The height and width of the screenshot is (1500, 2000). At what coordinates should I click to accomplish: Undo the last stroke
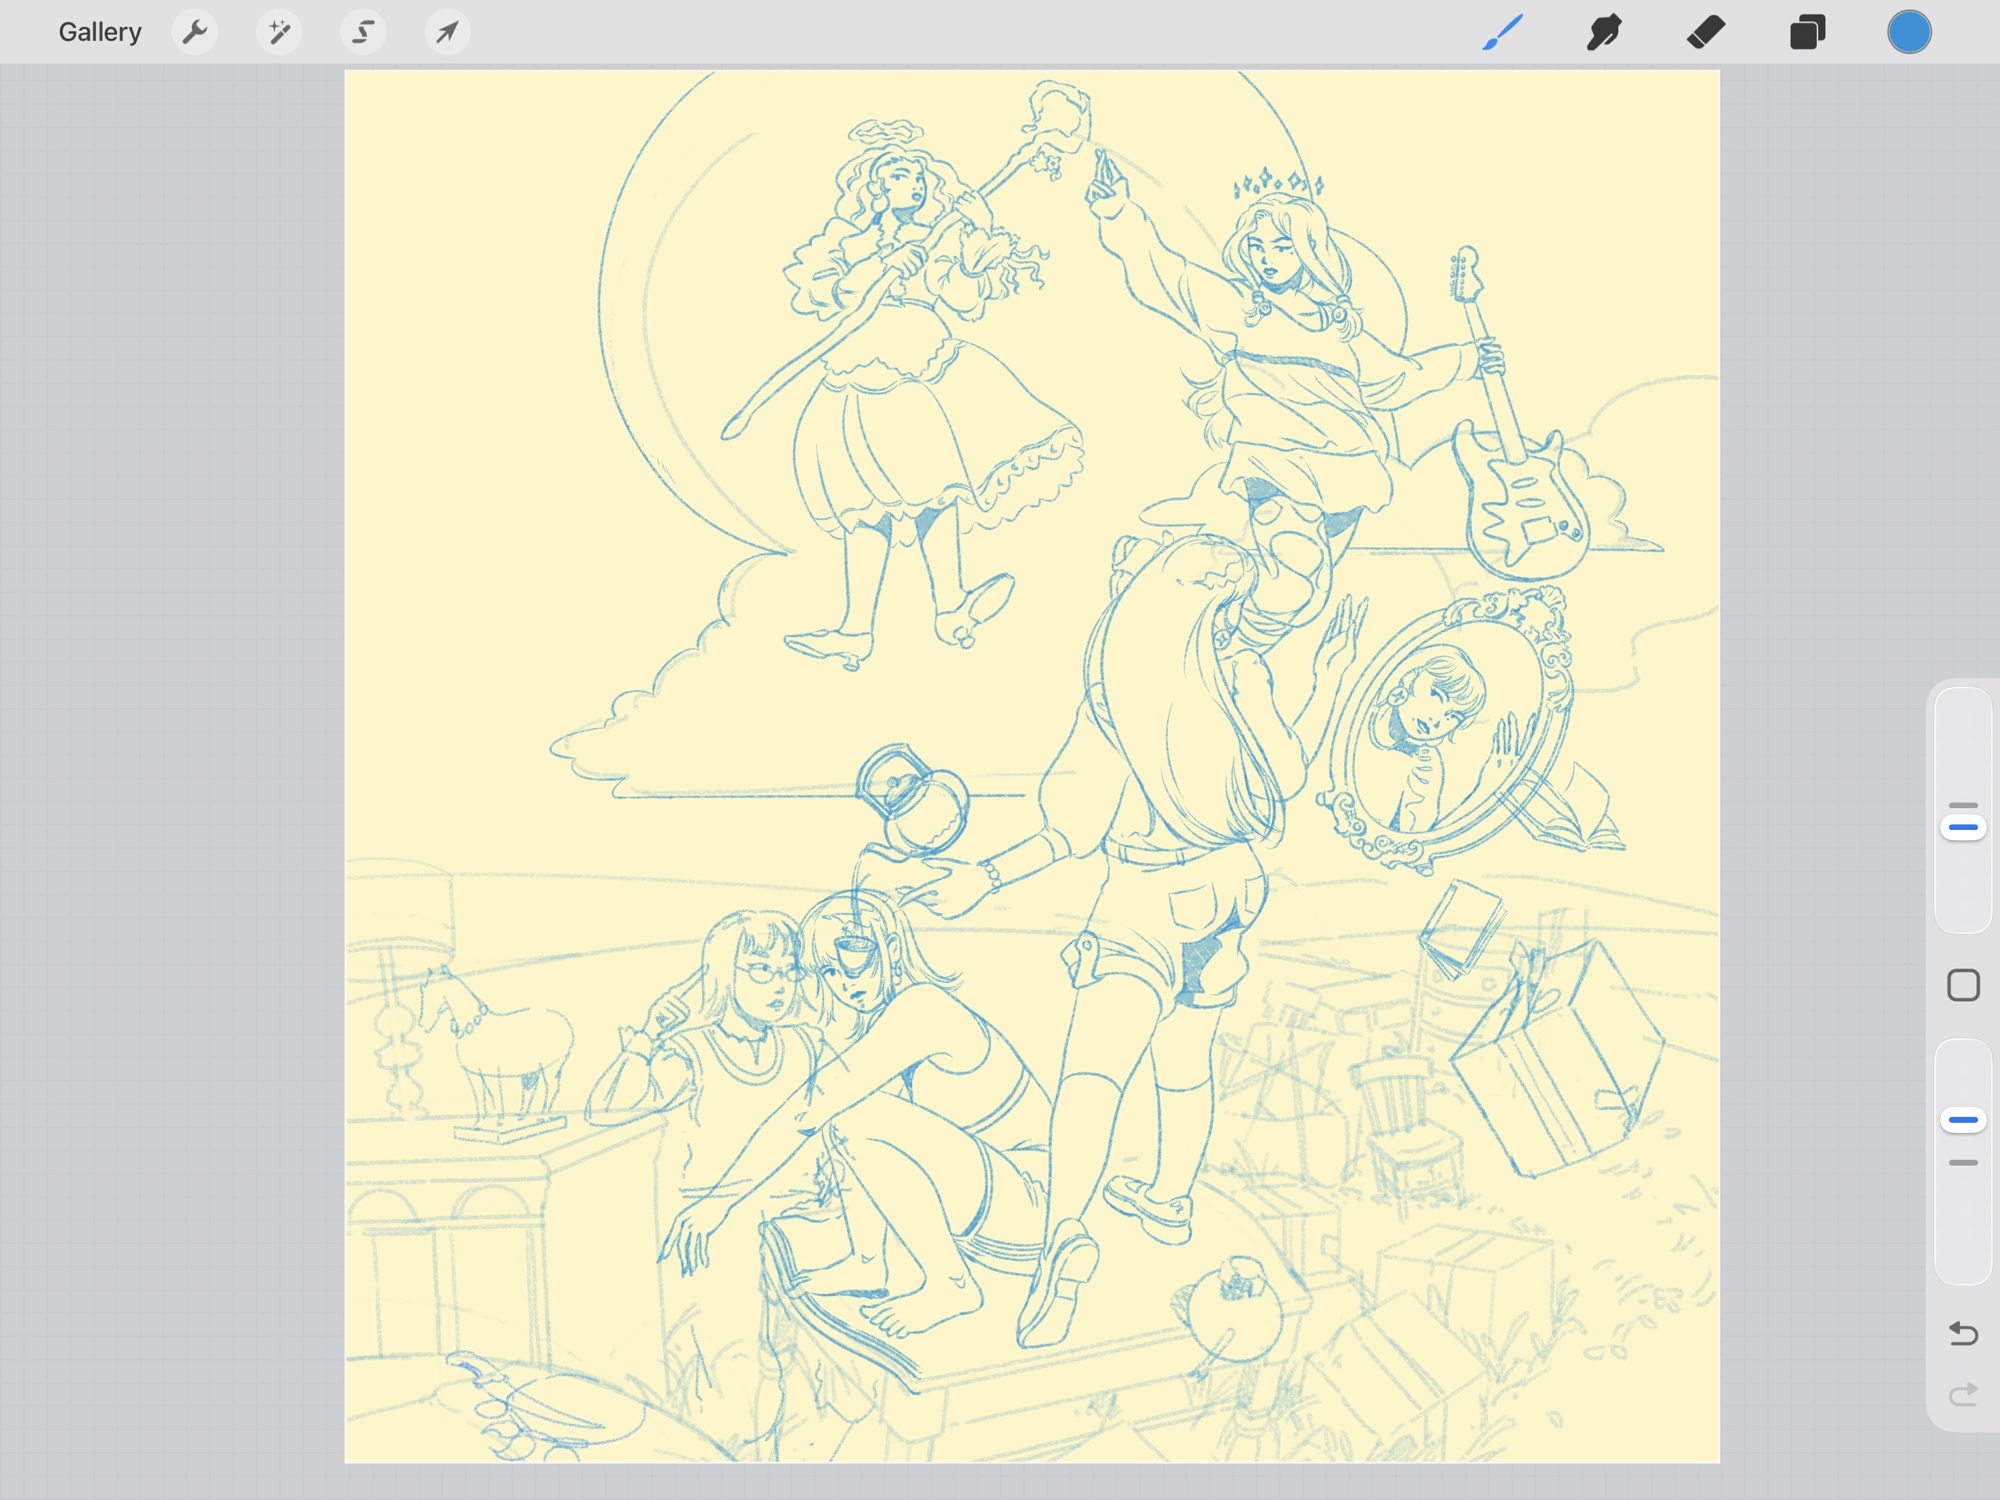[x=1963, y=1333]
